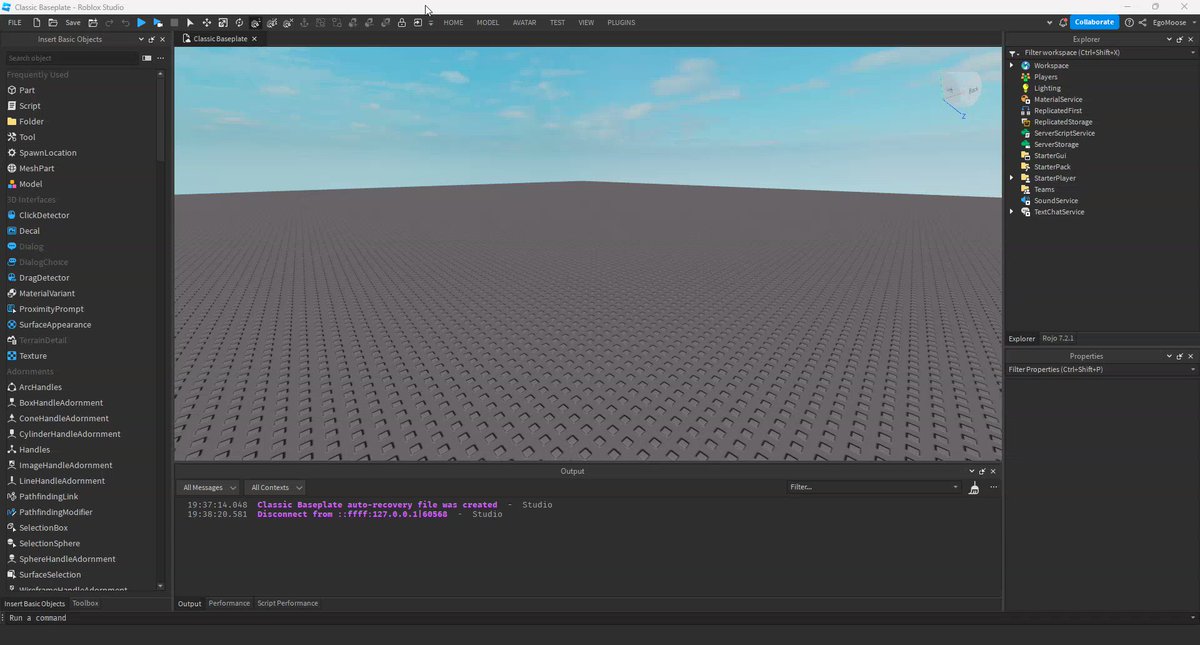Screen dimensions: 1200x645
Task: Click the New file icon in toolbar
Action: [37, 22]
